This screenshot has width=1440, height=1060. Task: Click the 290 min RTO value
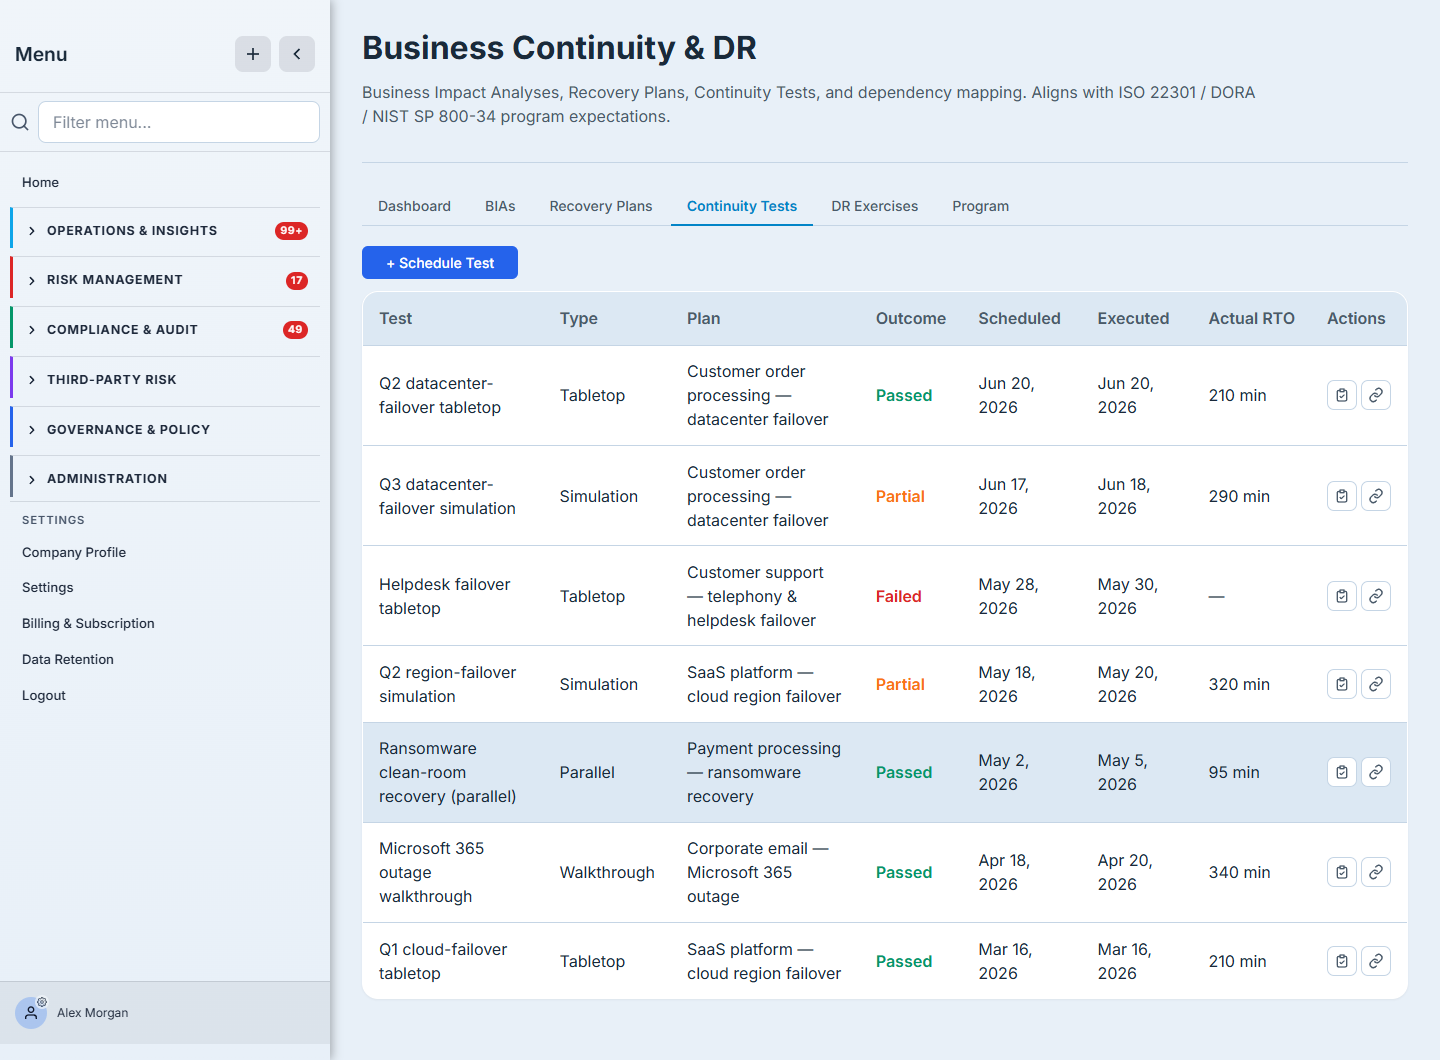pyautogui.click(x=1239, y=496)
